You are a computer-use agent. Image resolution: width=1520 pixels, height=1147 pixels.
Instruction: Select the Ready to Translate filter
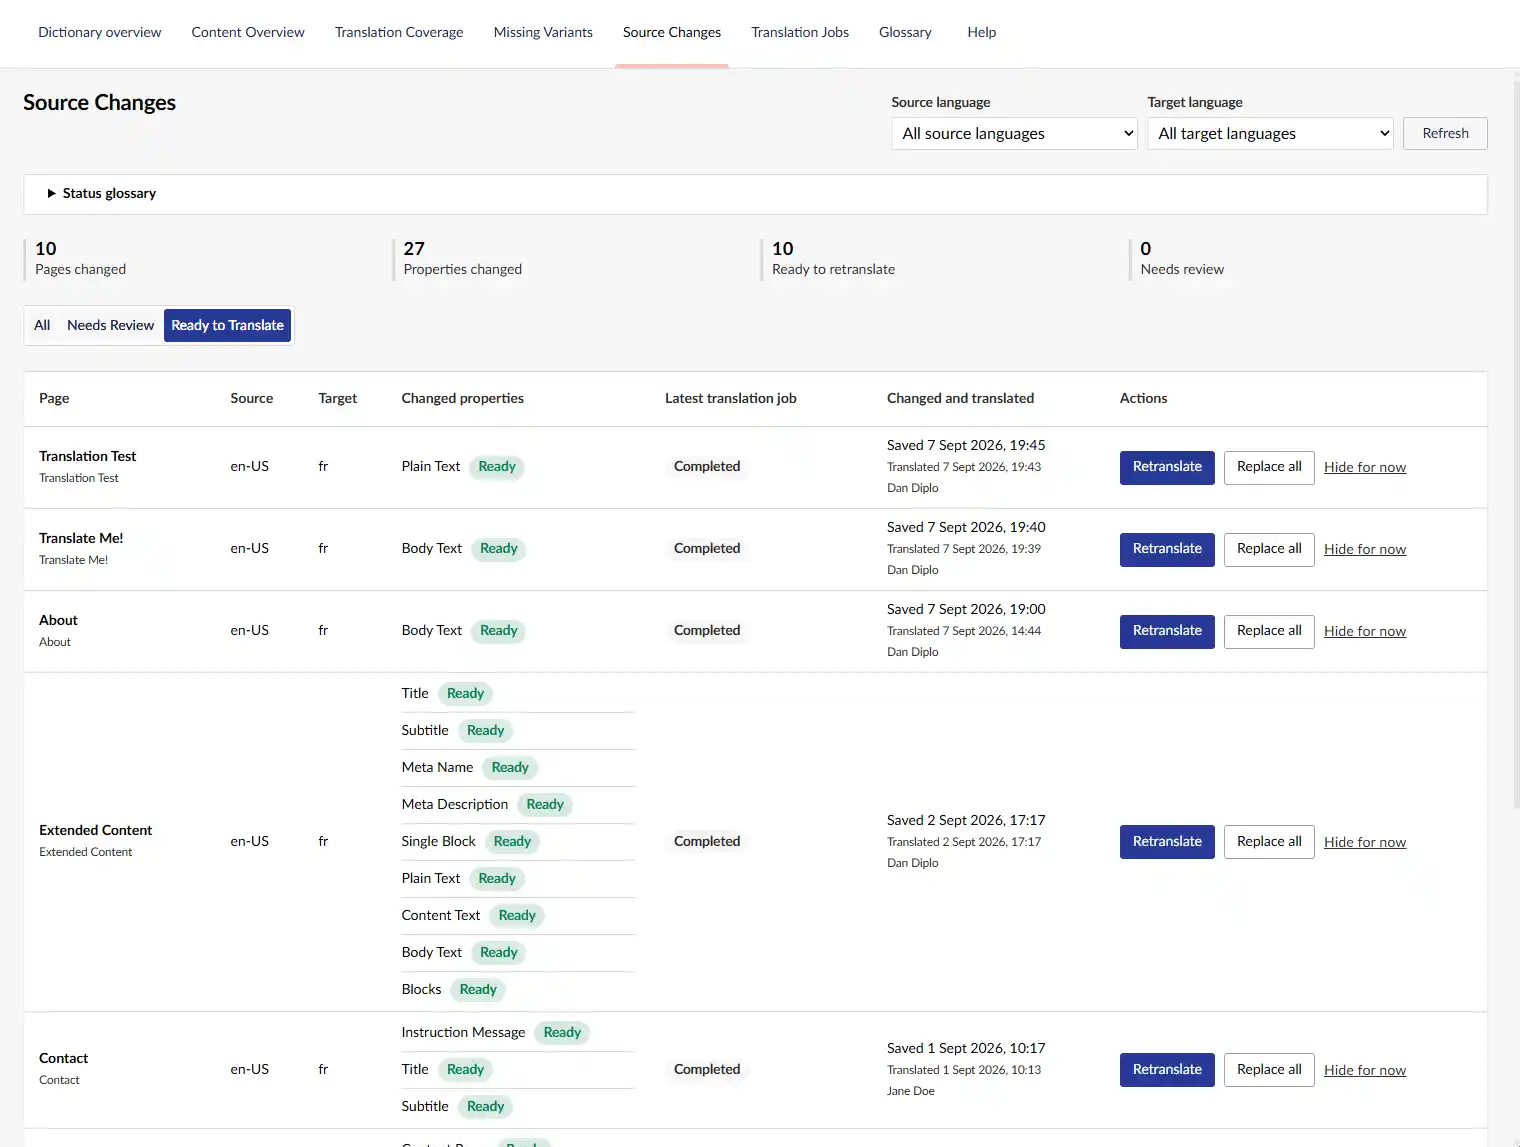point(227,325)
